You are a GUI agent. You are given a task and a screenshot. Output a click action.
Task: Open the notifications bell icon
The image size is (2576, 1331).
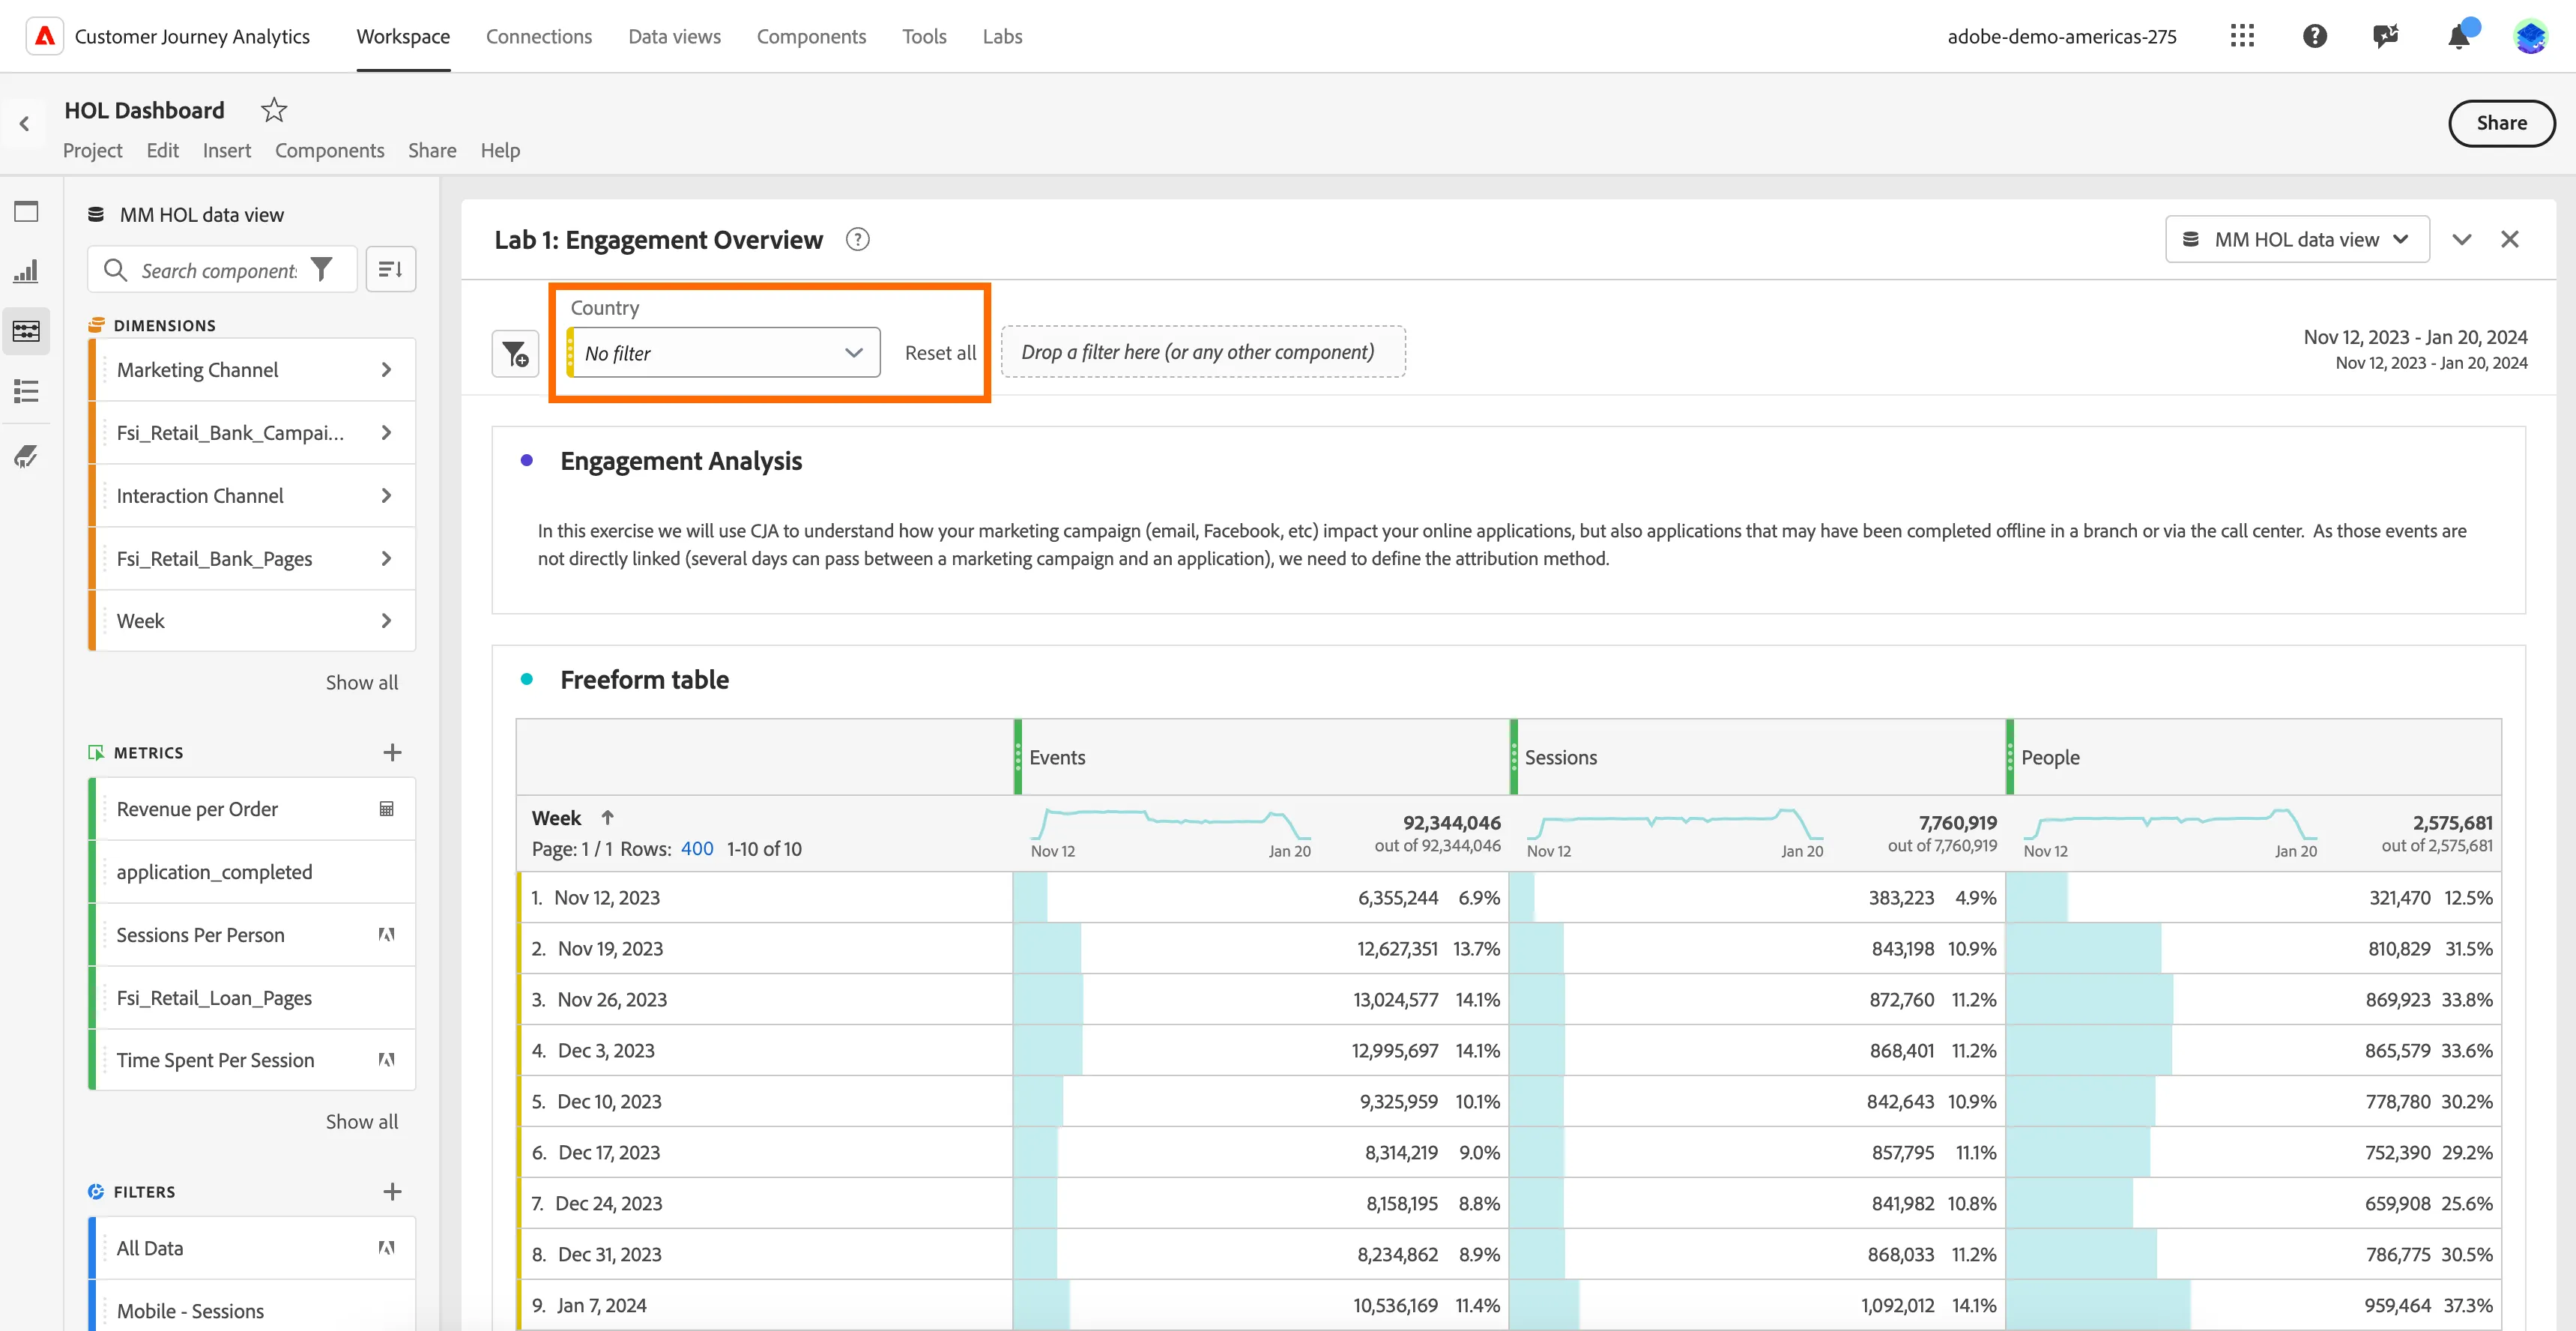[2458, 37]
